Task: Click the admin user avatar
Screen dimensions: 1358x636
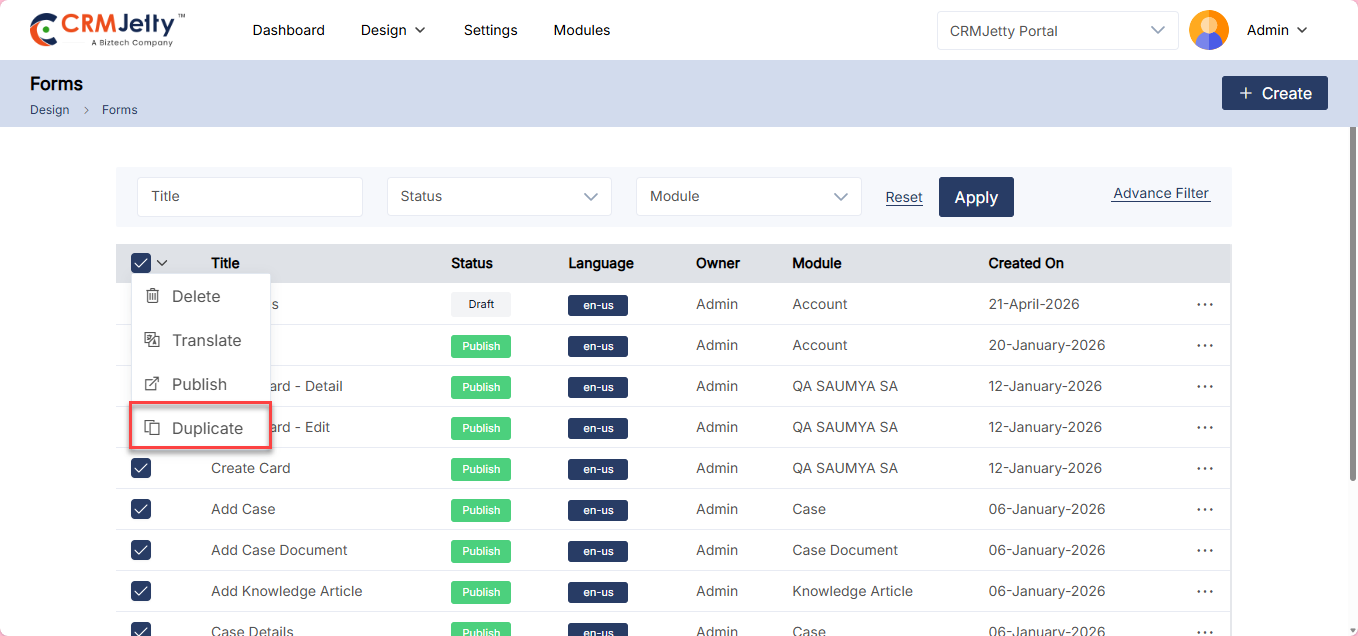Action: pos(1208,30)
